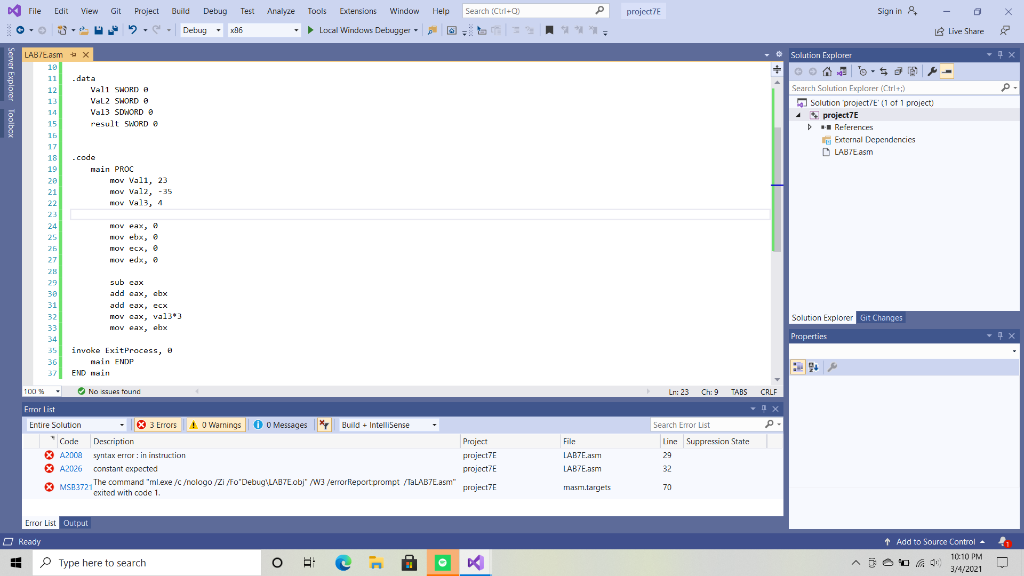Collapse All icon in Solution Explorer
This screenshot has height=576, width=1024.
898,71
